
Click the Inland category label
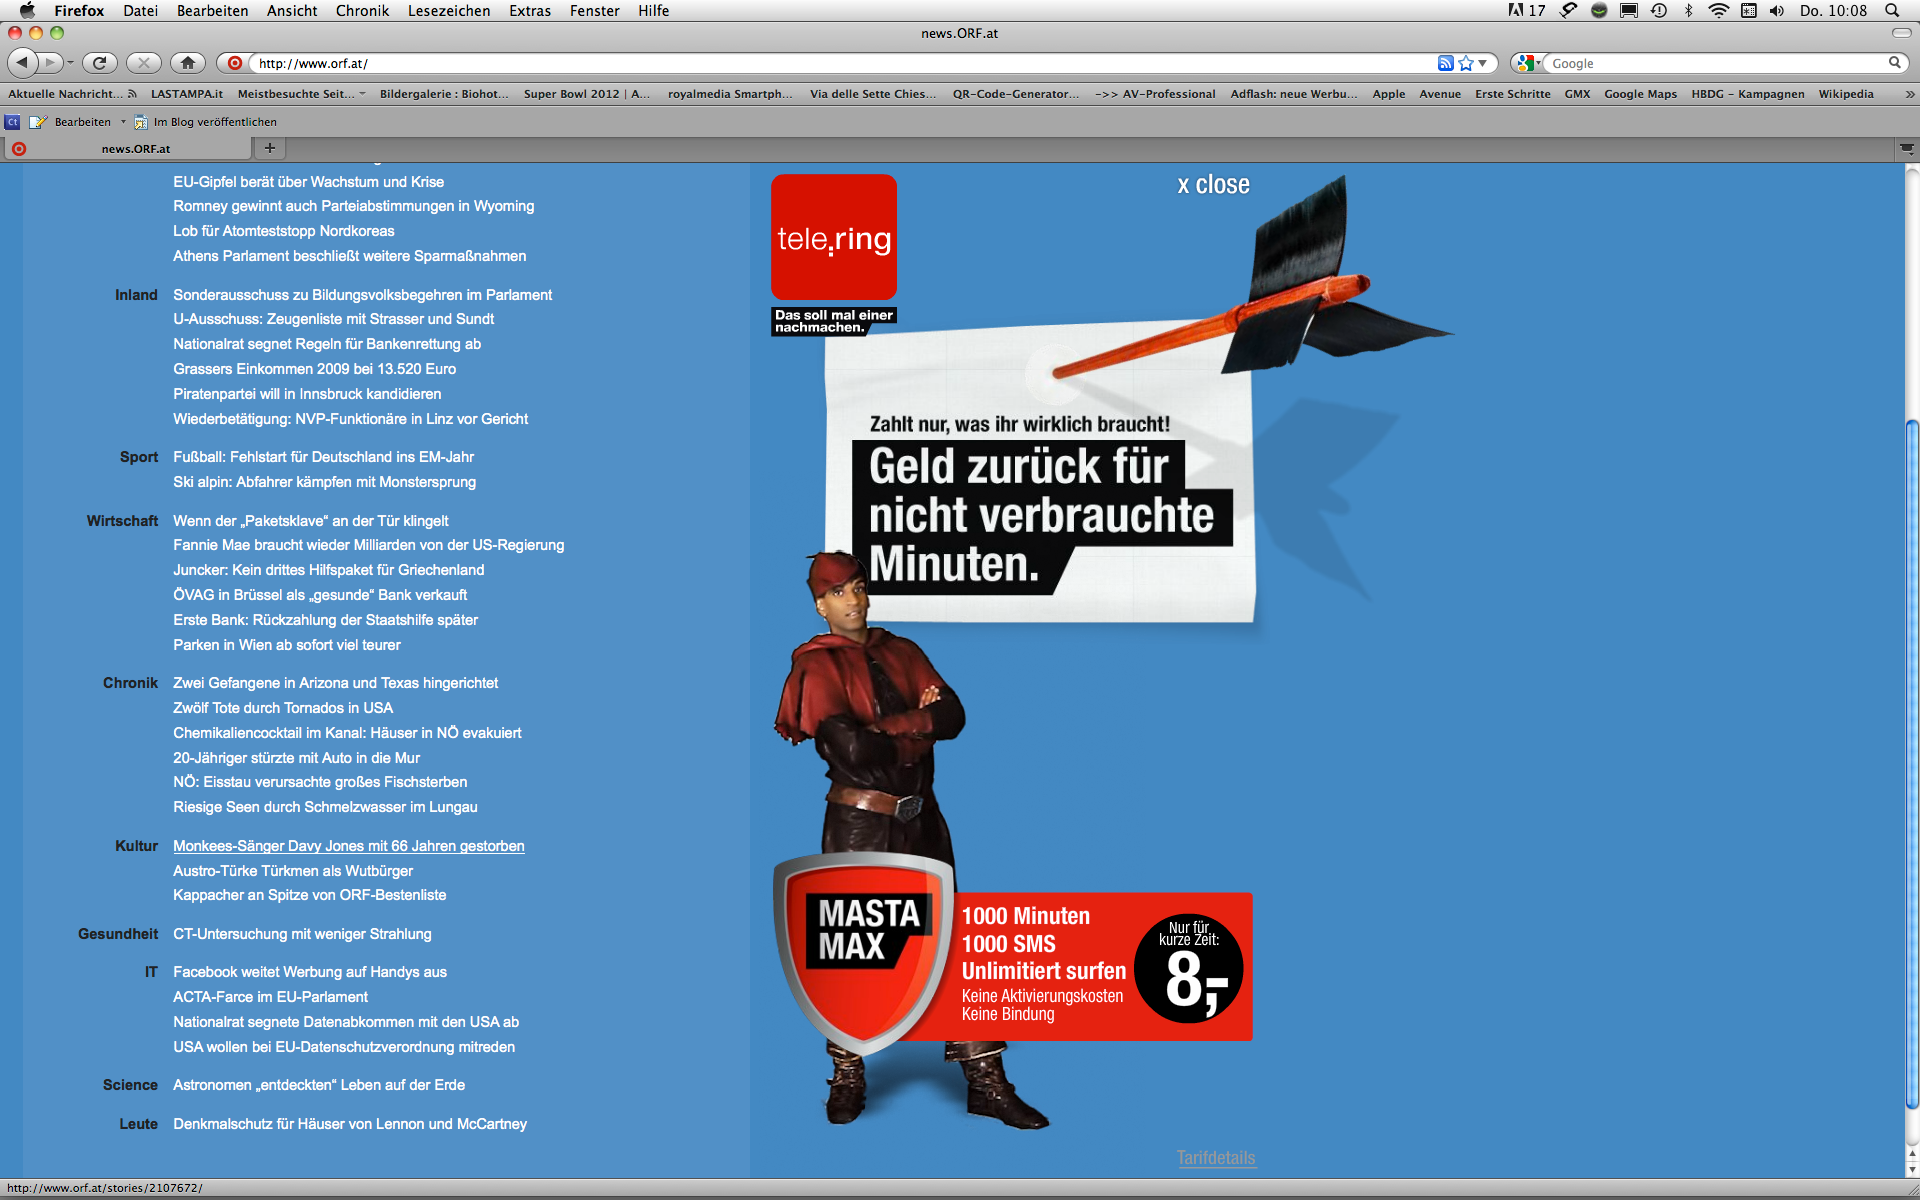136,295
